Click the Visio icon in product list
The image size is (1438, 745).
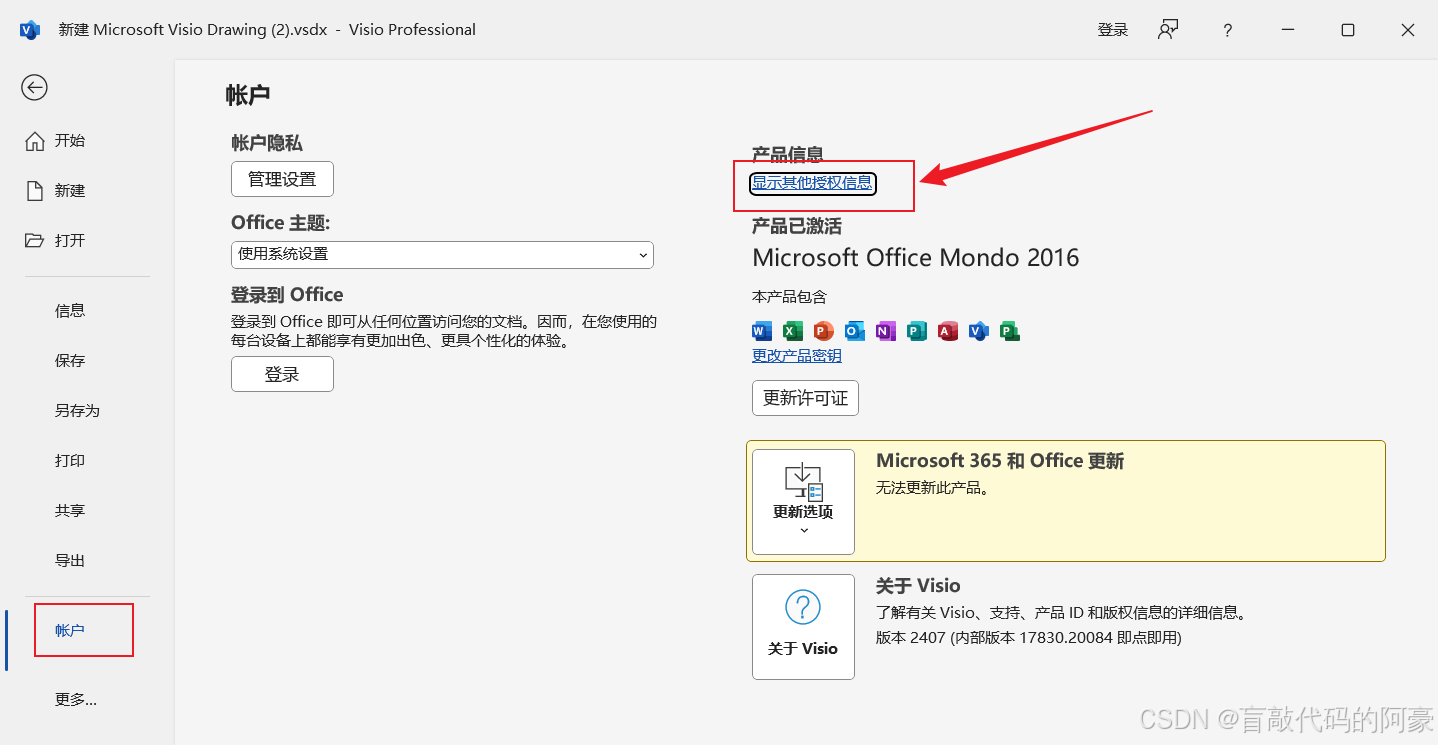click(x=979, y=331)
